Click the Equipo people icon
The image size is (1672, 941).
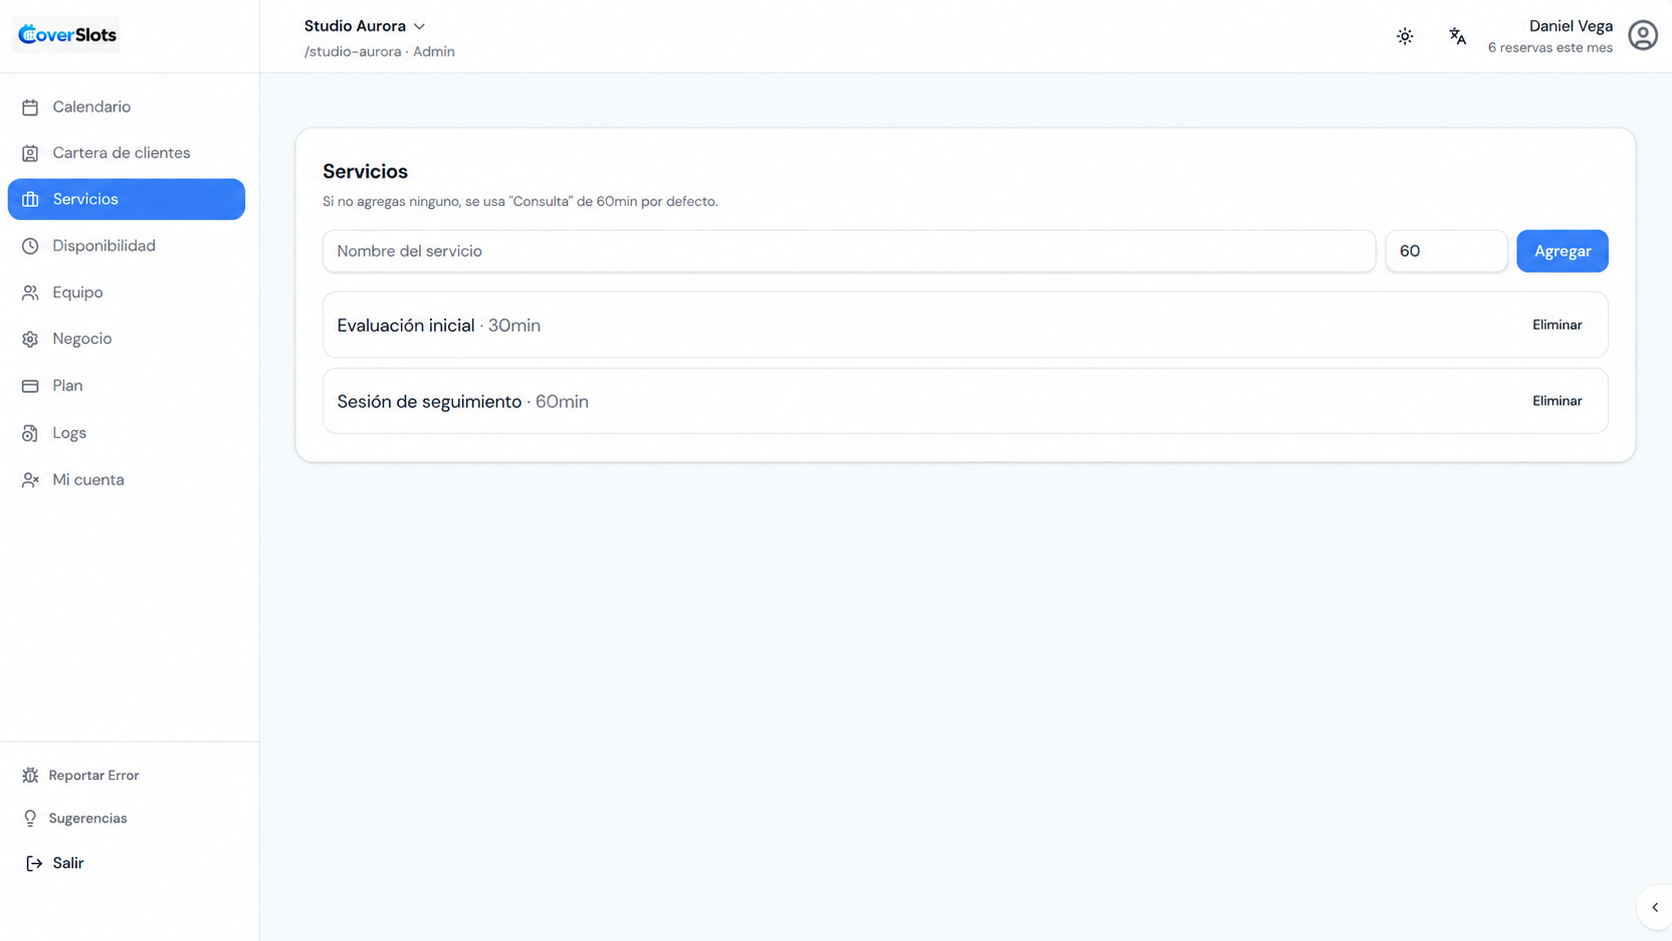click(x=30, y=293)
